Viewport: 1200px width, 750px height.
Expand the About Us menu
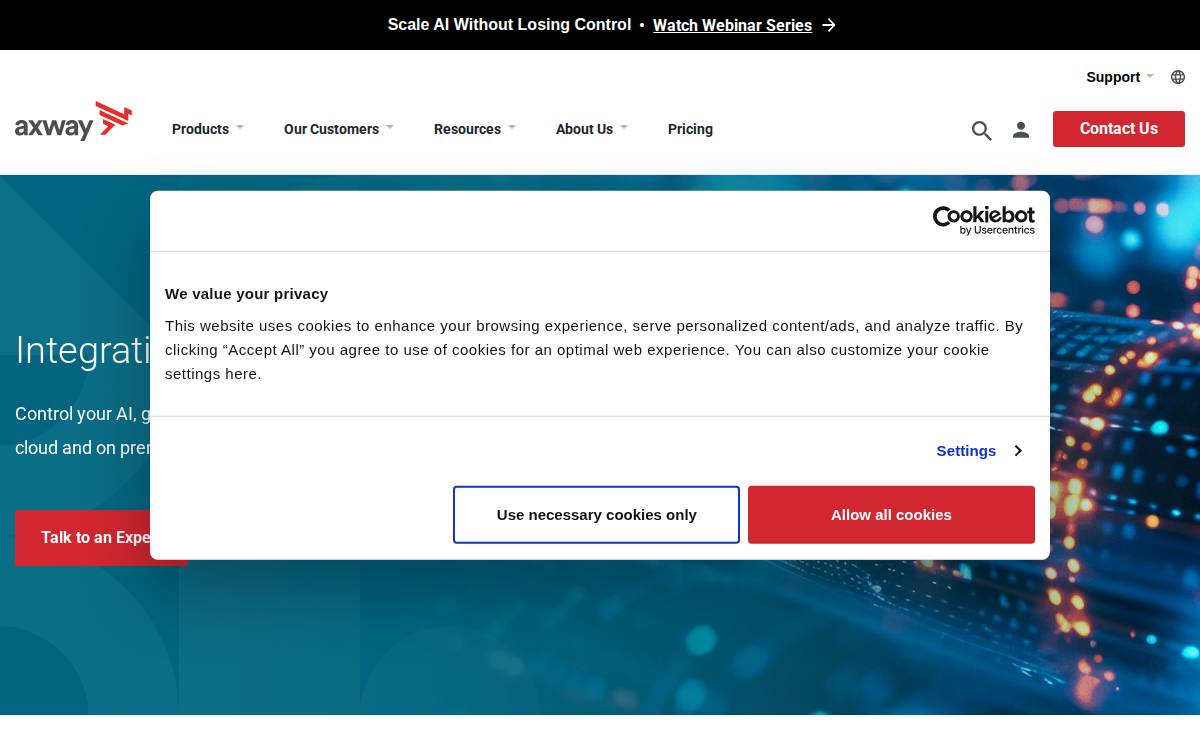point(592,129)
